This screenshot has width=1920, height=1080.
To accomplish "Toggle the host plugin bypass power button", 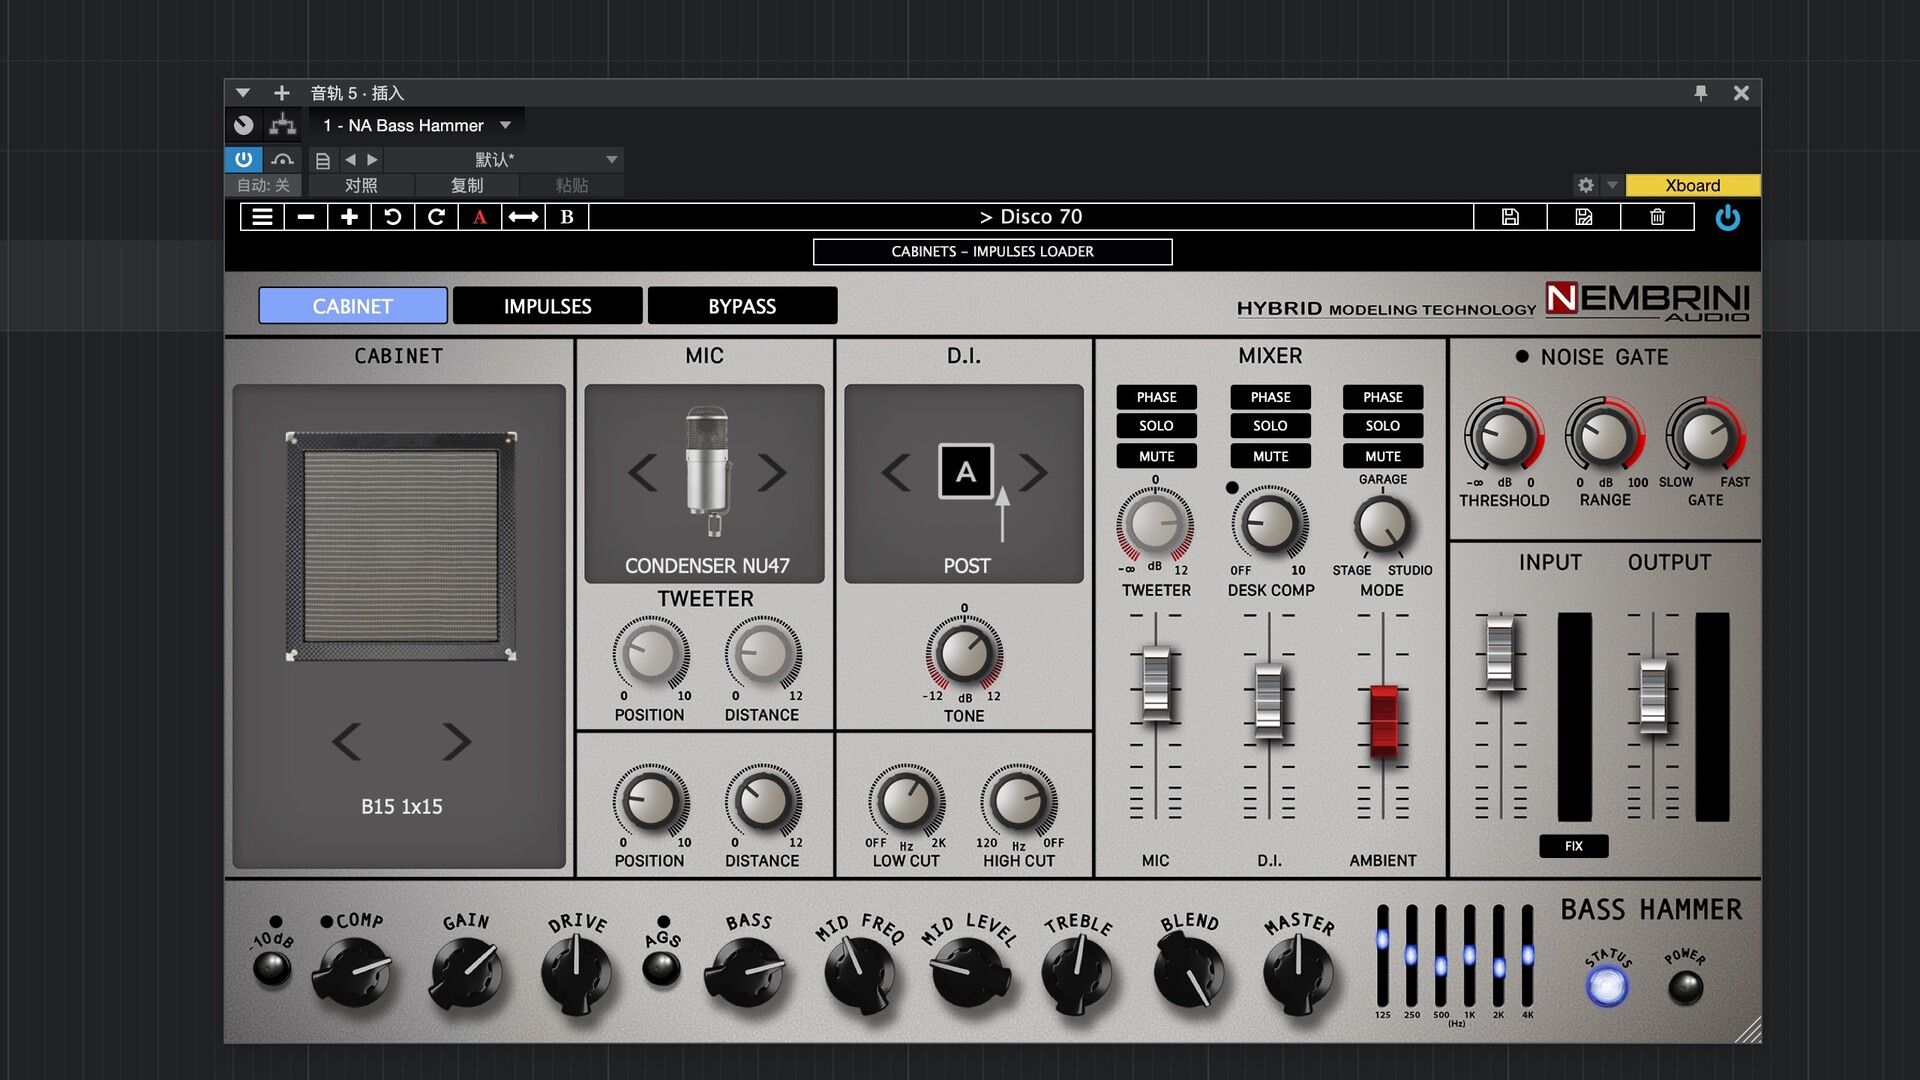I will [x=243, y=159].
